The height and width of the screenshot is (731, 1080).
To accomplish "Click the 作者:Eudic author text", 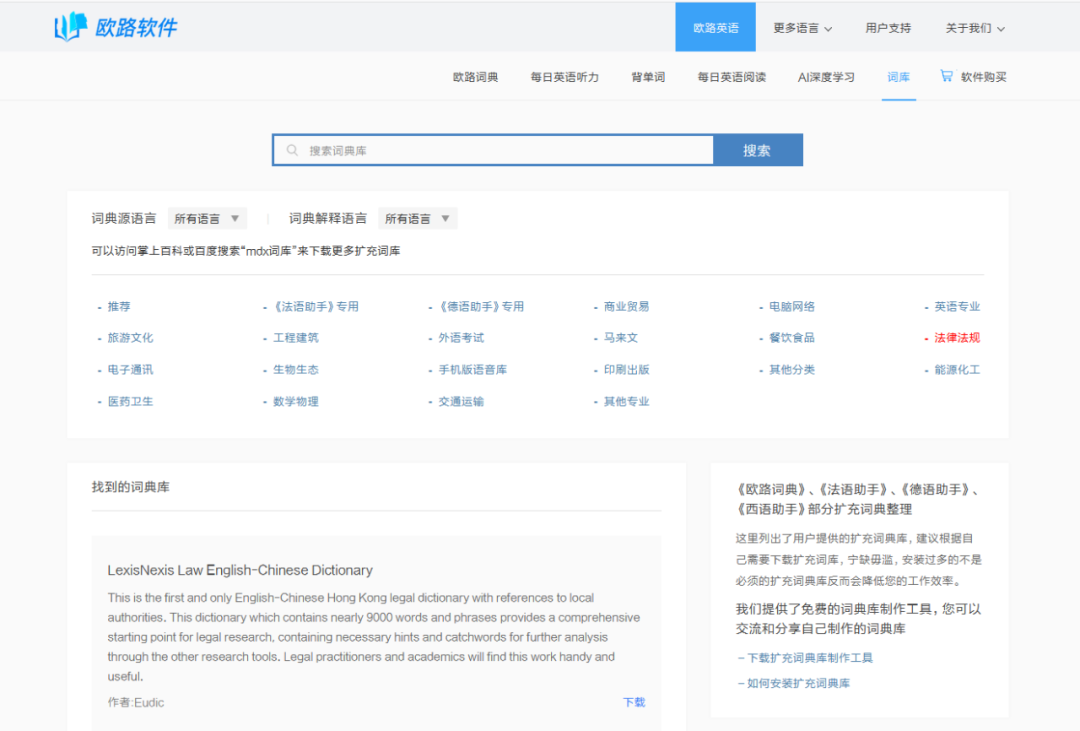I will [x=136, y=703].
